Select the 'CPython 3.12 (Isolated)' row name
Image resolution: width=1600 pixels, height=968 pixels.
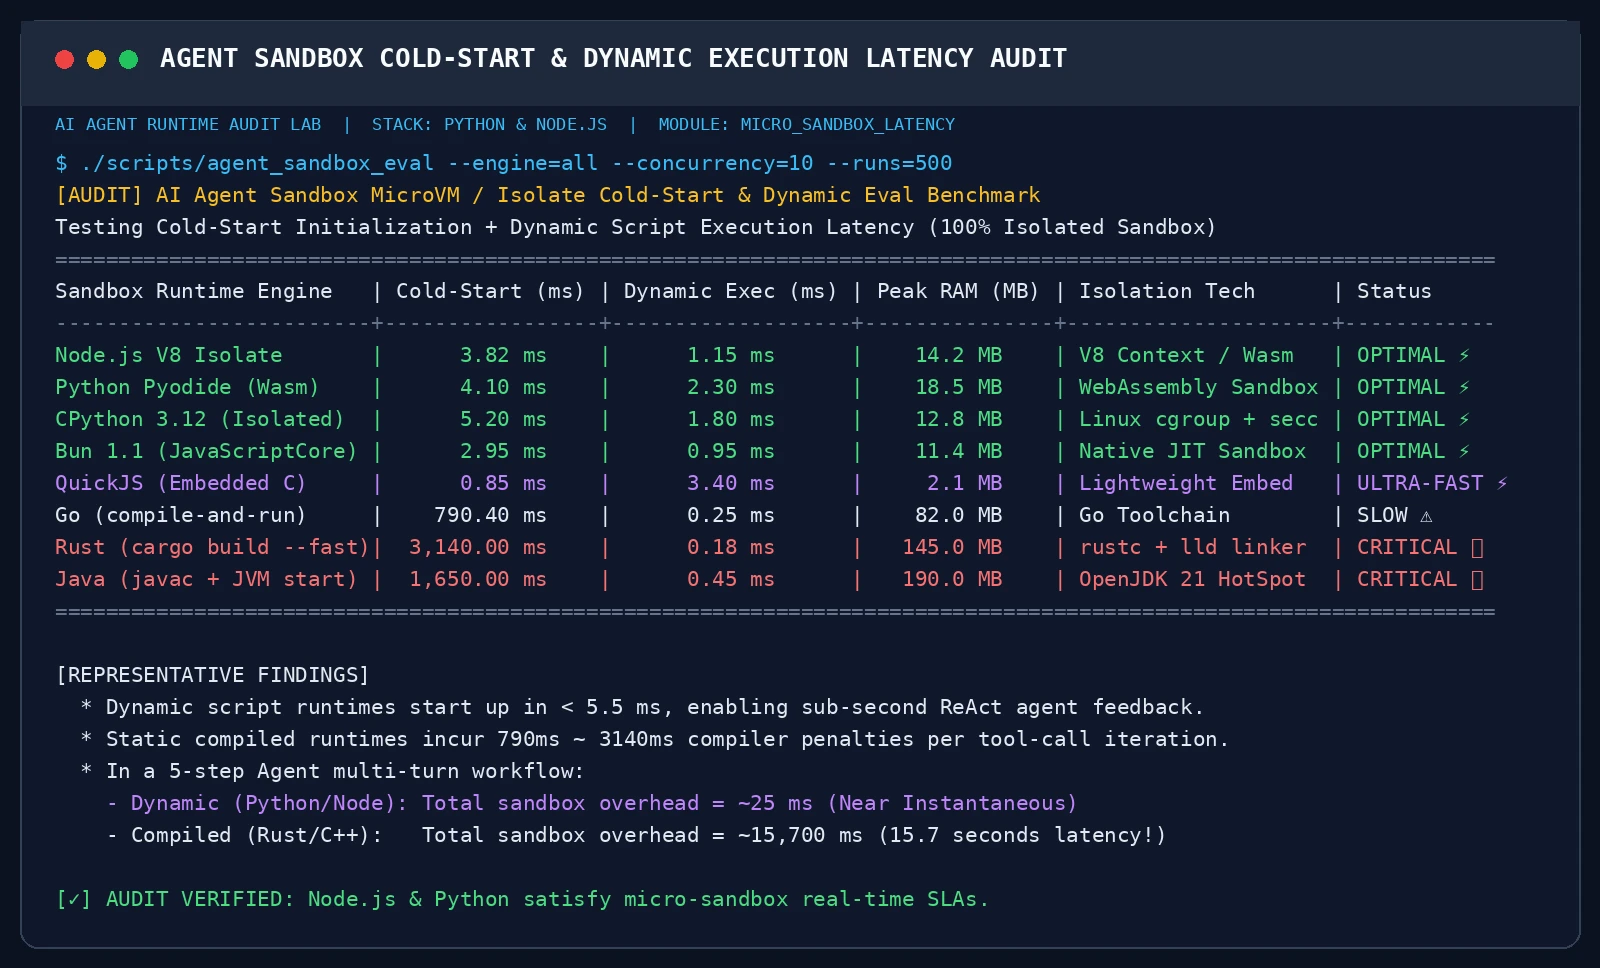click(200, 419)
